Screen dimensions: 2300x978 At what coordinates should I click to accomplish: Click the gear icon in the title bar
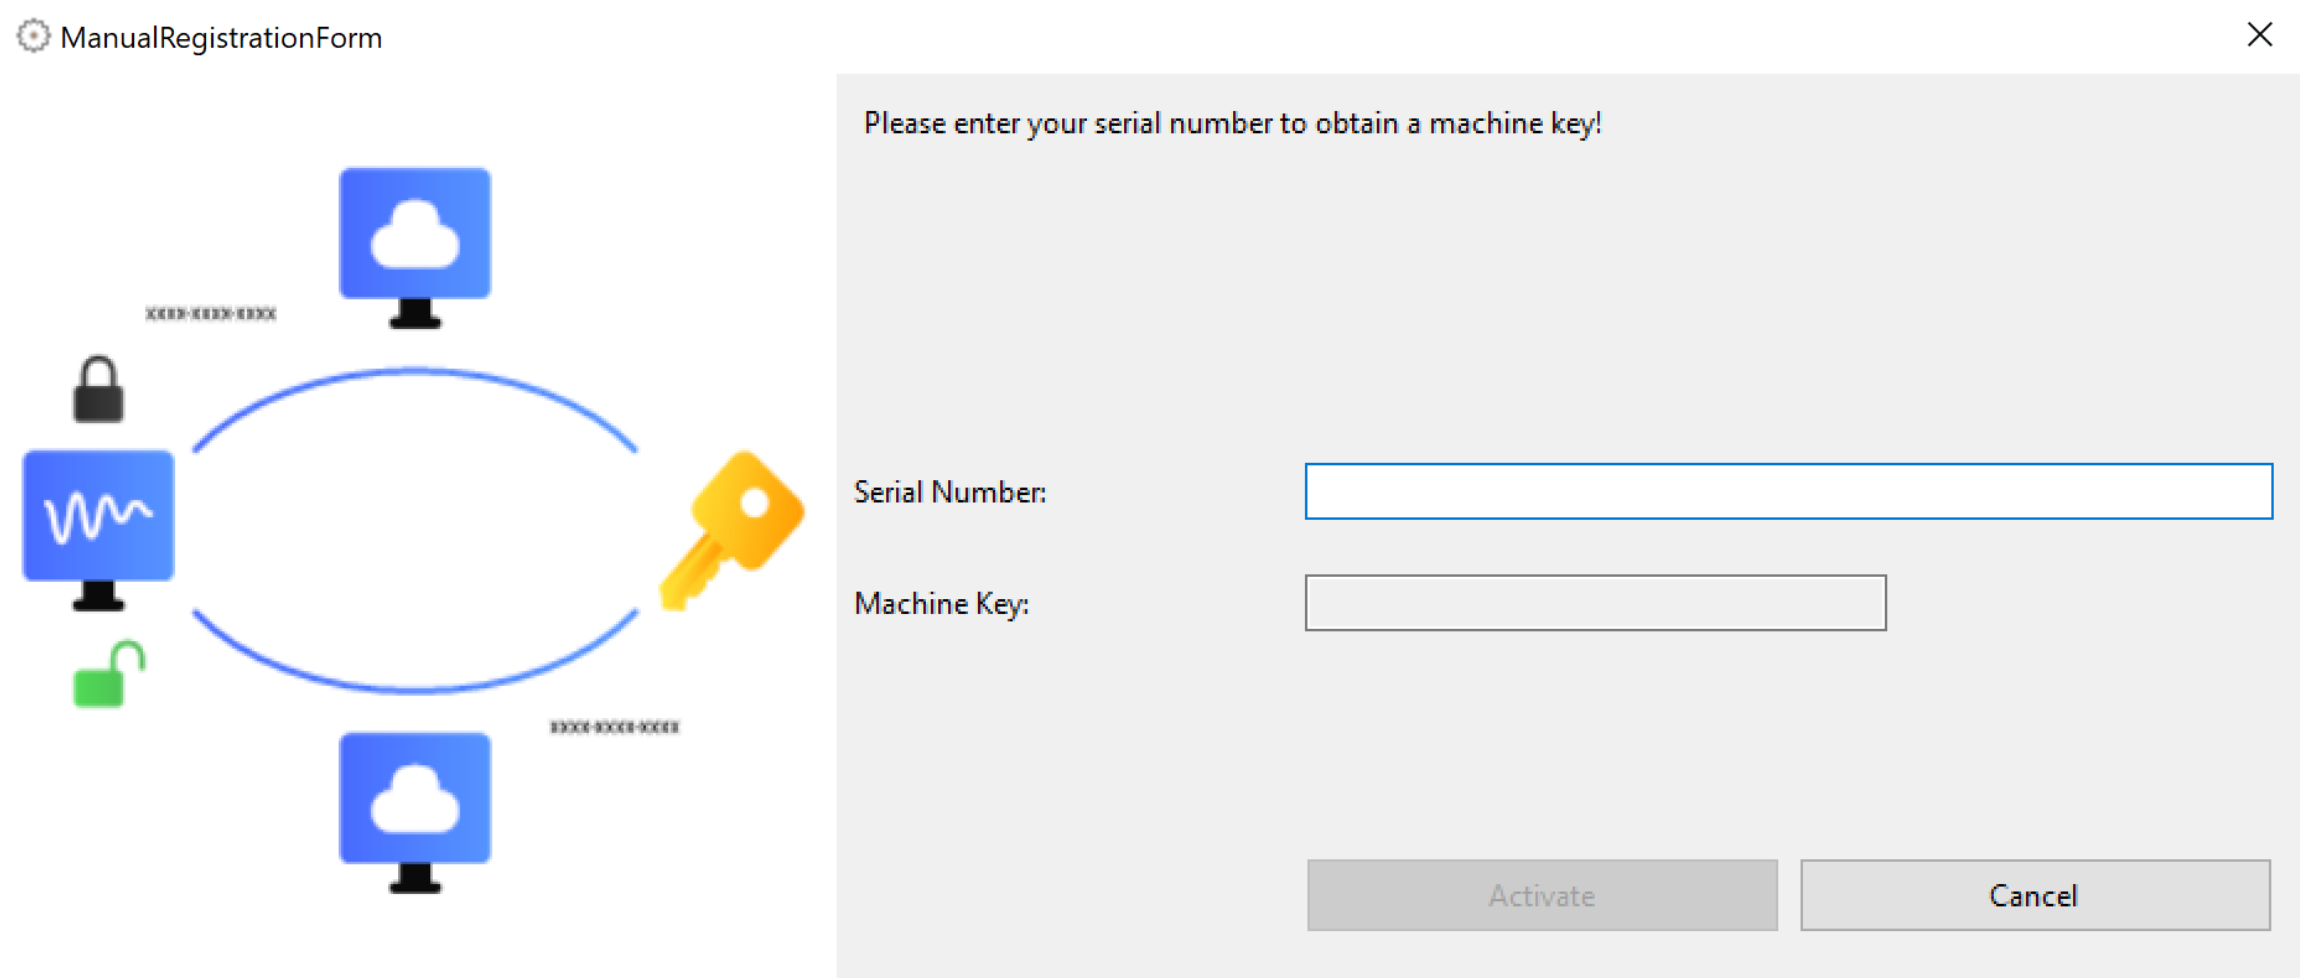(x=33, y=37)
